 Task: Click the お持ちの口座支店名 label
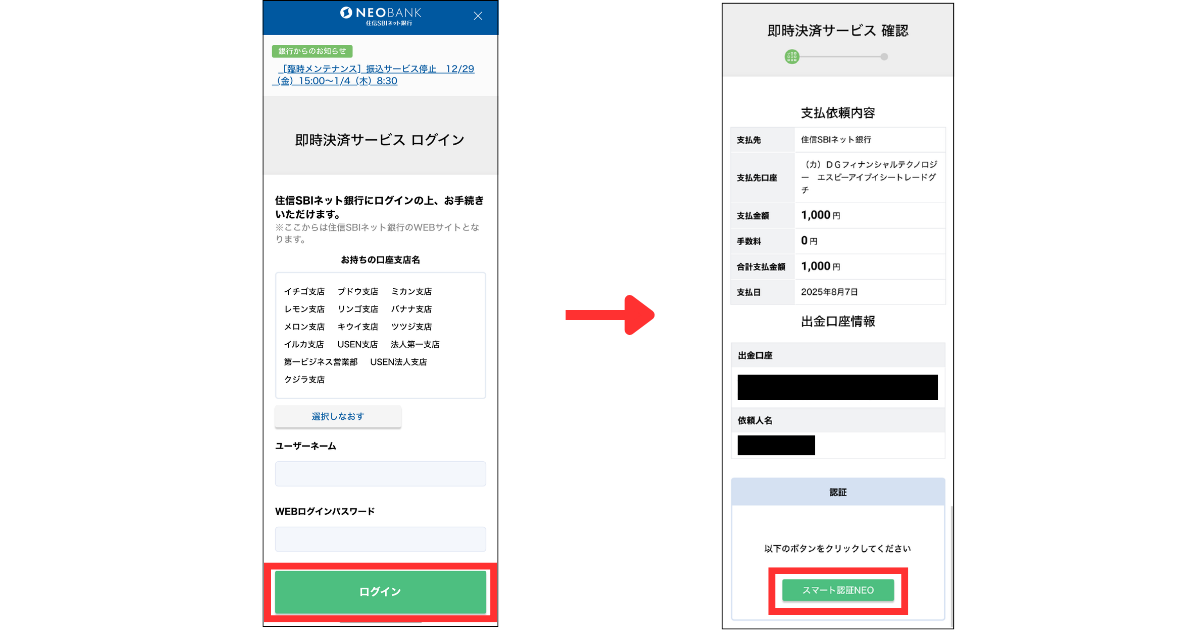[x=380, y=260]
